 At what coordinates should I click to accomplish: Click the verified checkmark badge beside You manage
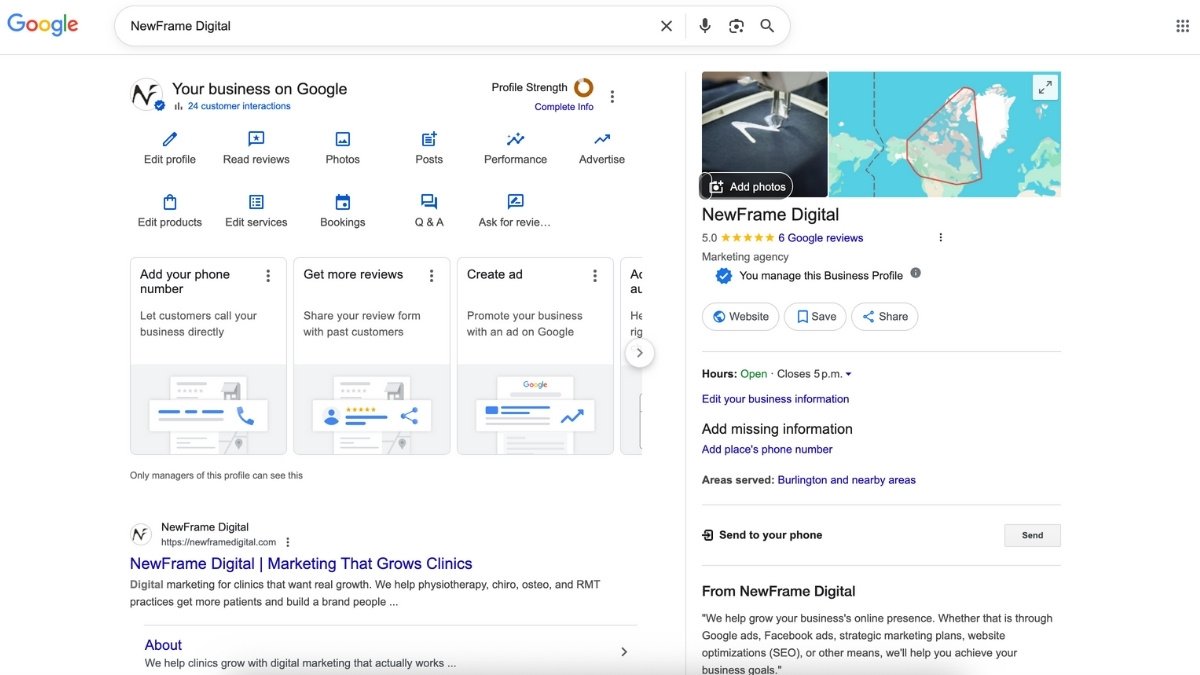724,276
